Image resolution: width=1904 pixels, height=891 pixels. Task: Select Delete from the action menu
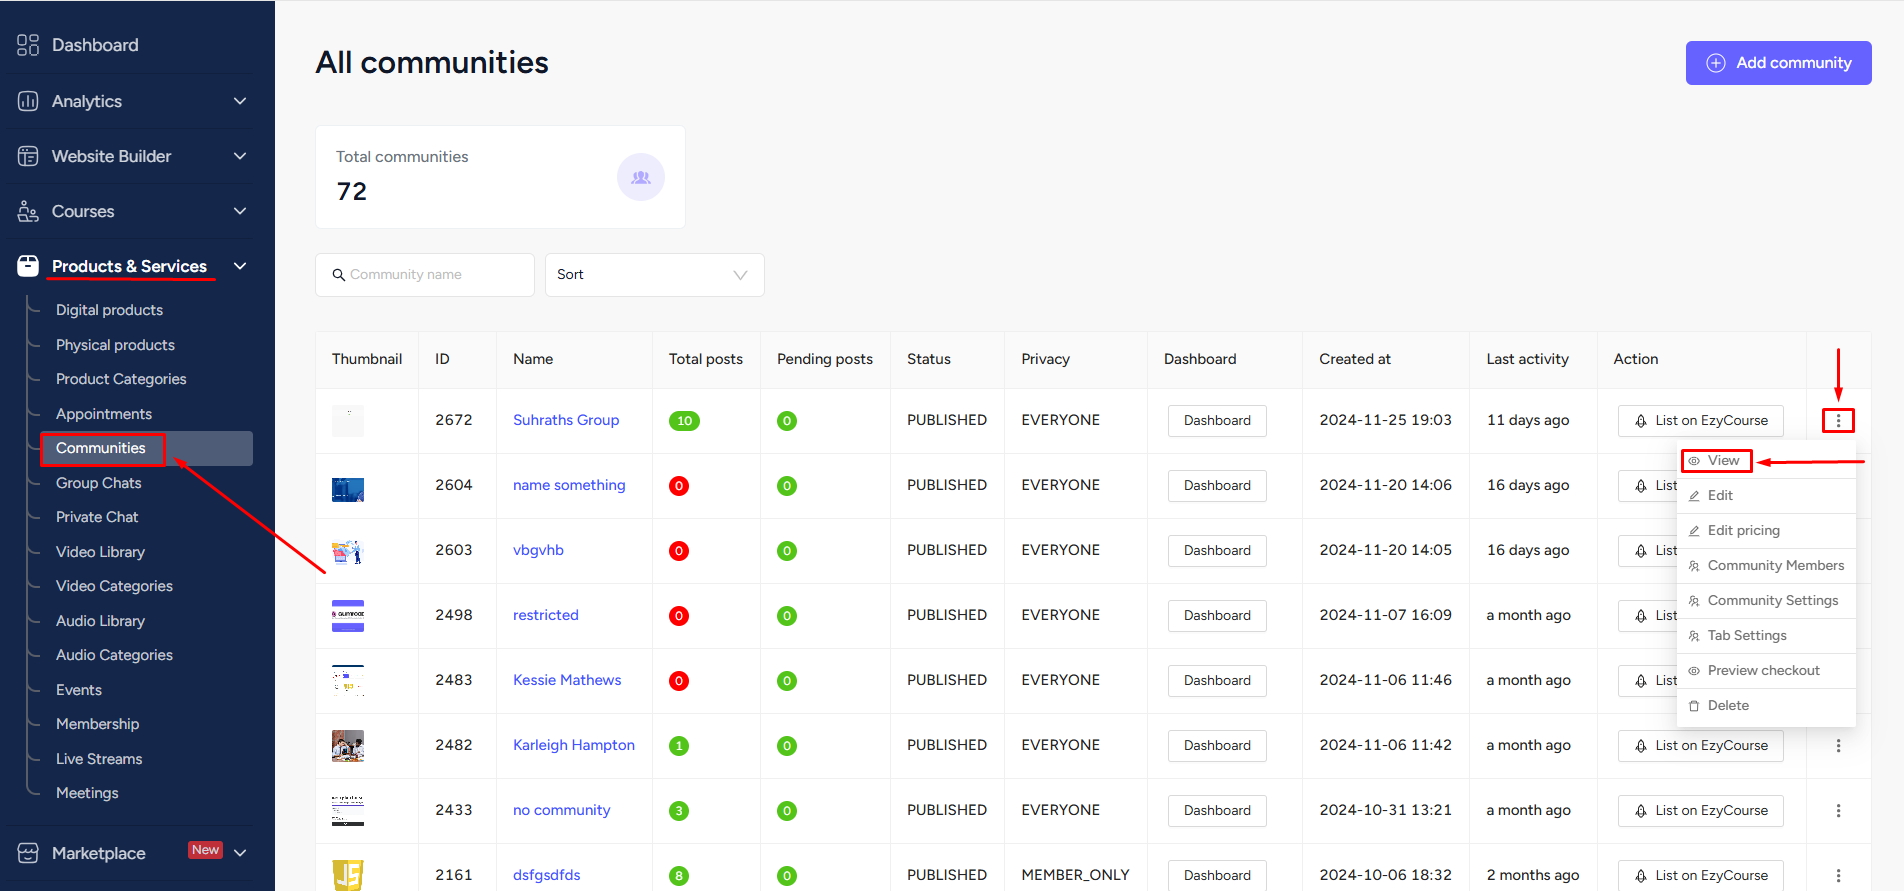click(x=1766, y=706)
